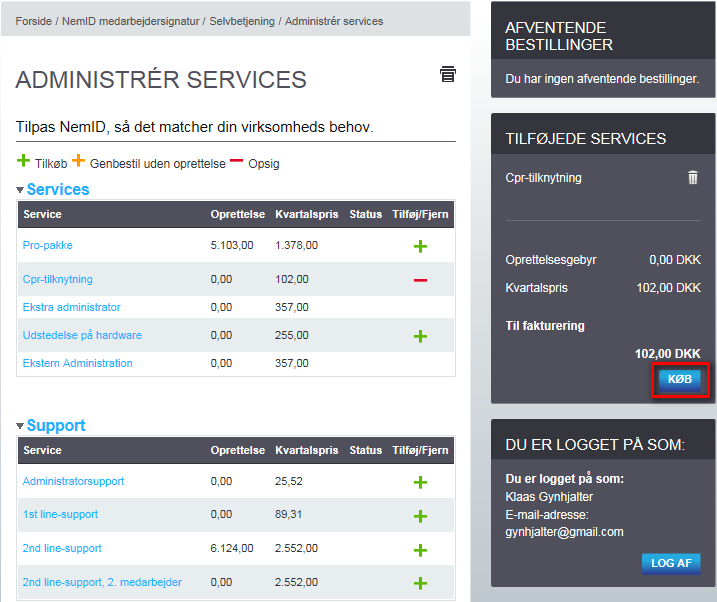Click the LOG AF button

pyautogui.click(x=671, y=563)
